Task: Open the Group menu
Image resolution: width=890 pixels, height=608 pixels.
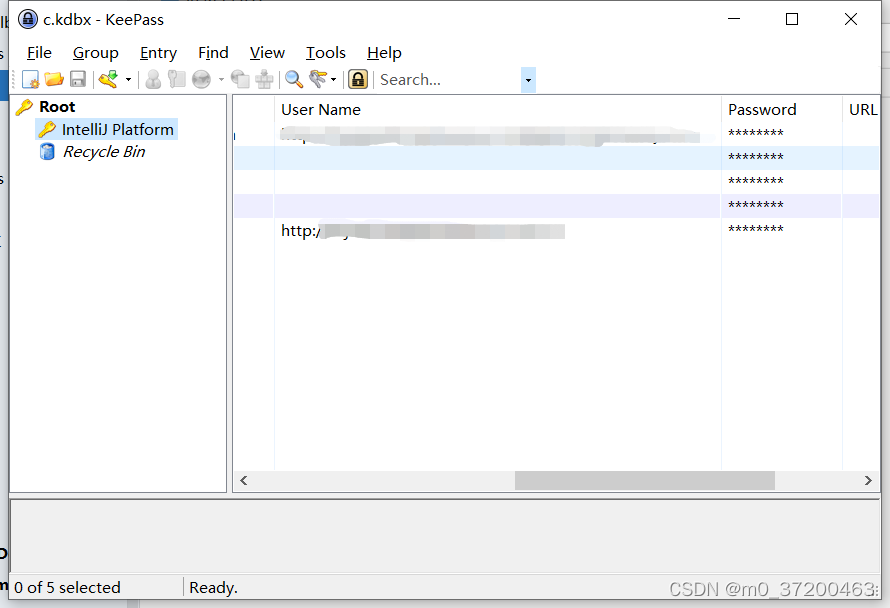Action: [x=95, y=53]
